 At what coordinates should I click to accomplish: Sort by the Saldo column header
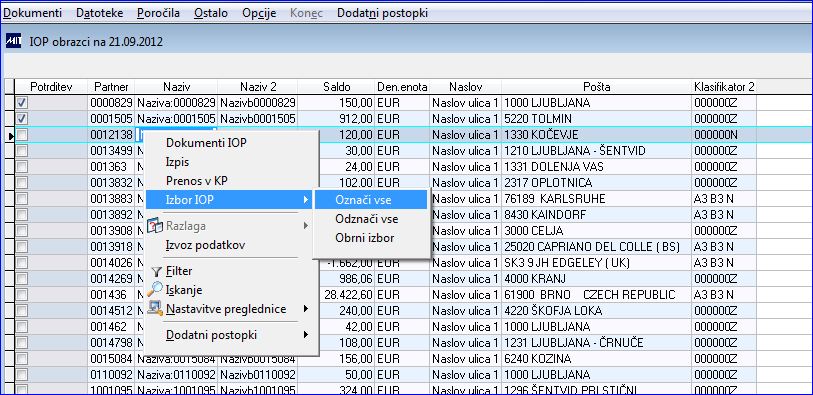[x=337, y=87]
